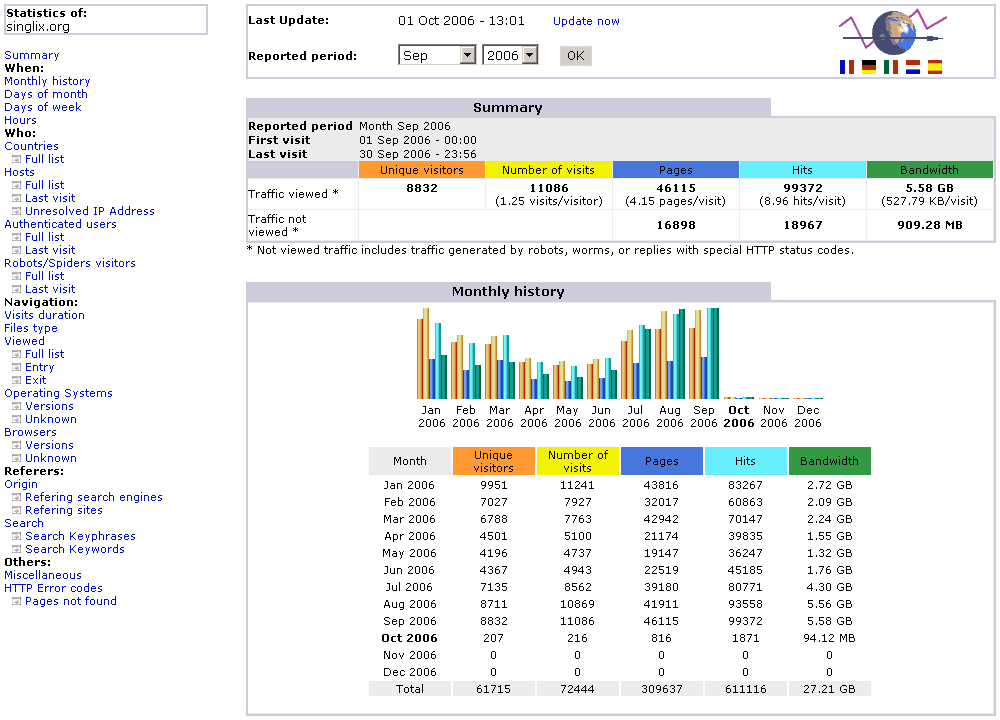
Task: Go to Visits duration in Navigation
Action: pos(44,315)
